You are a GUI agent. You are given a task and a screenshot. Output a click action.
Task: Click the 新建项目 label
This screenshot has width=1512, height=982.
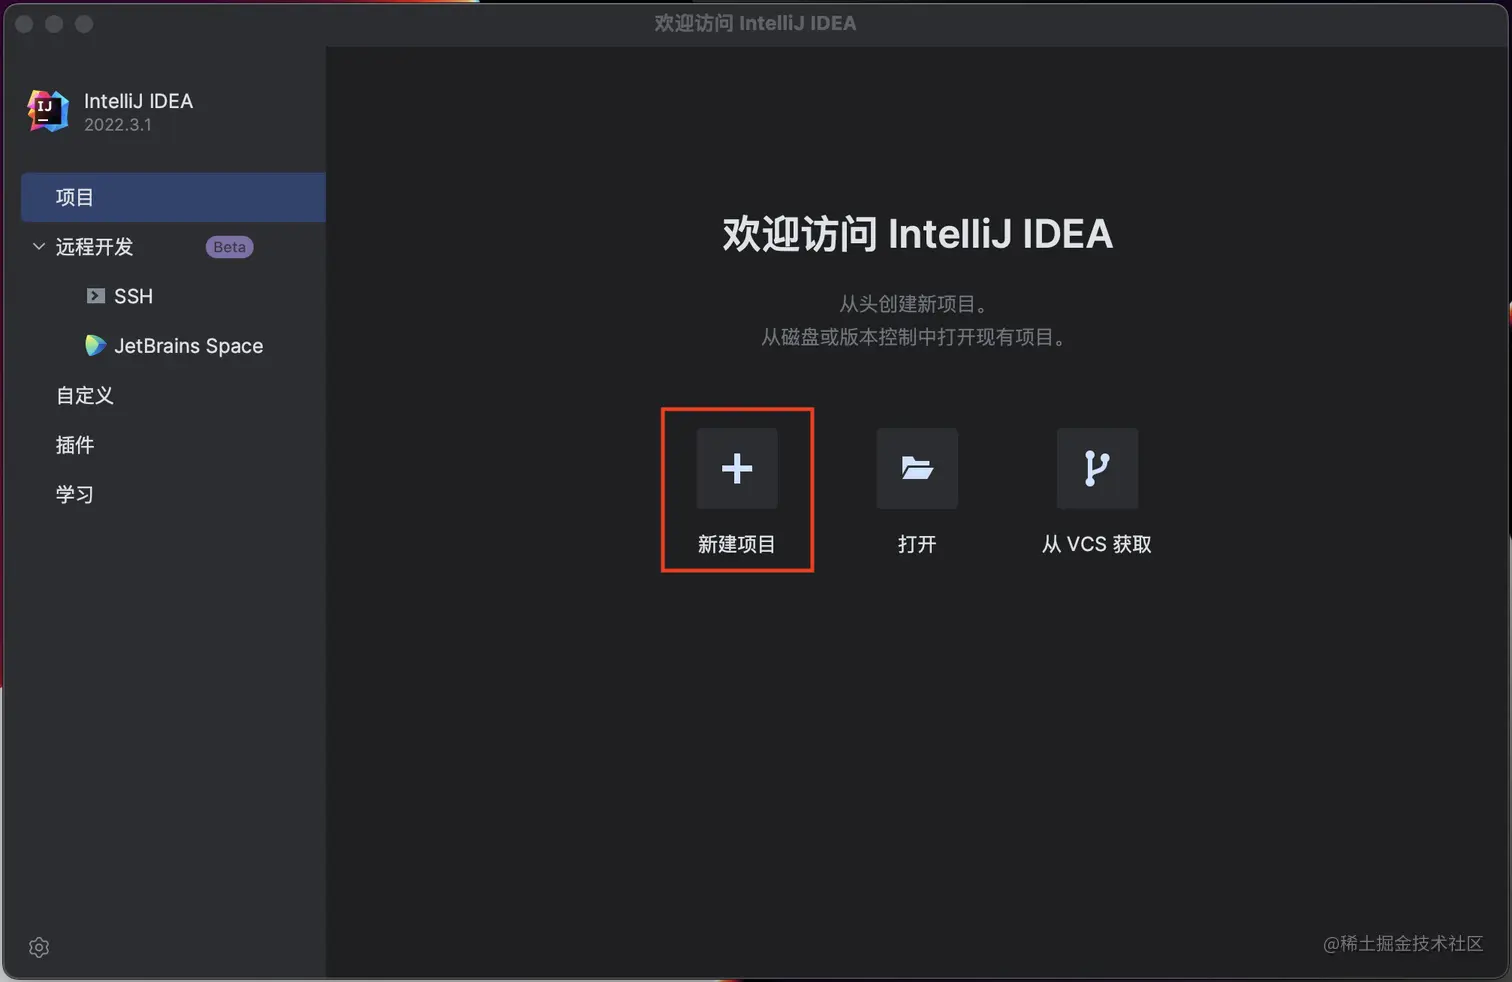coord(737,544)
